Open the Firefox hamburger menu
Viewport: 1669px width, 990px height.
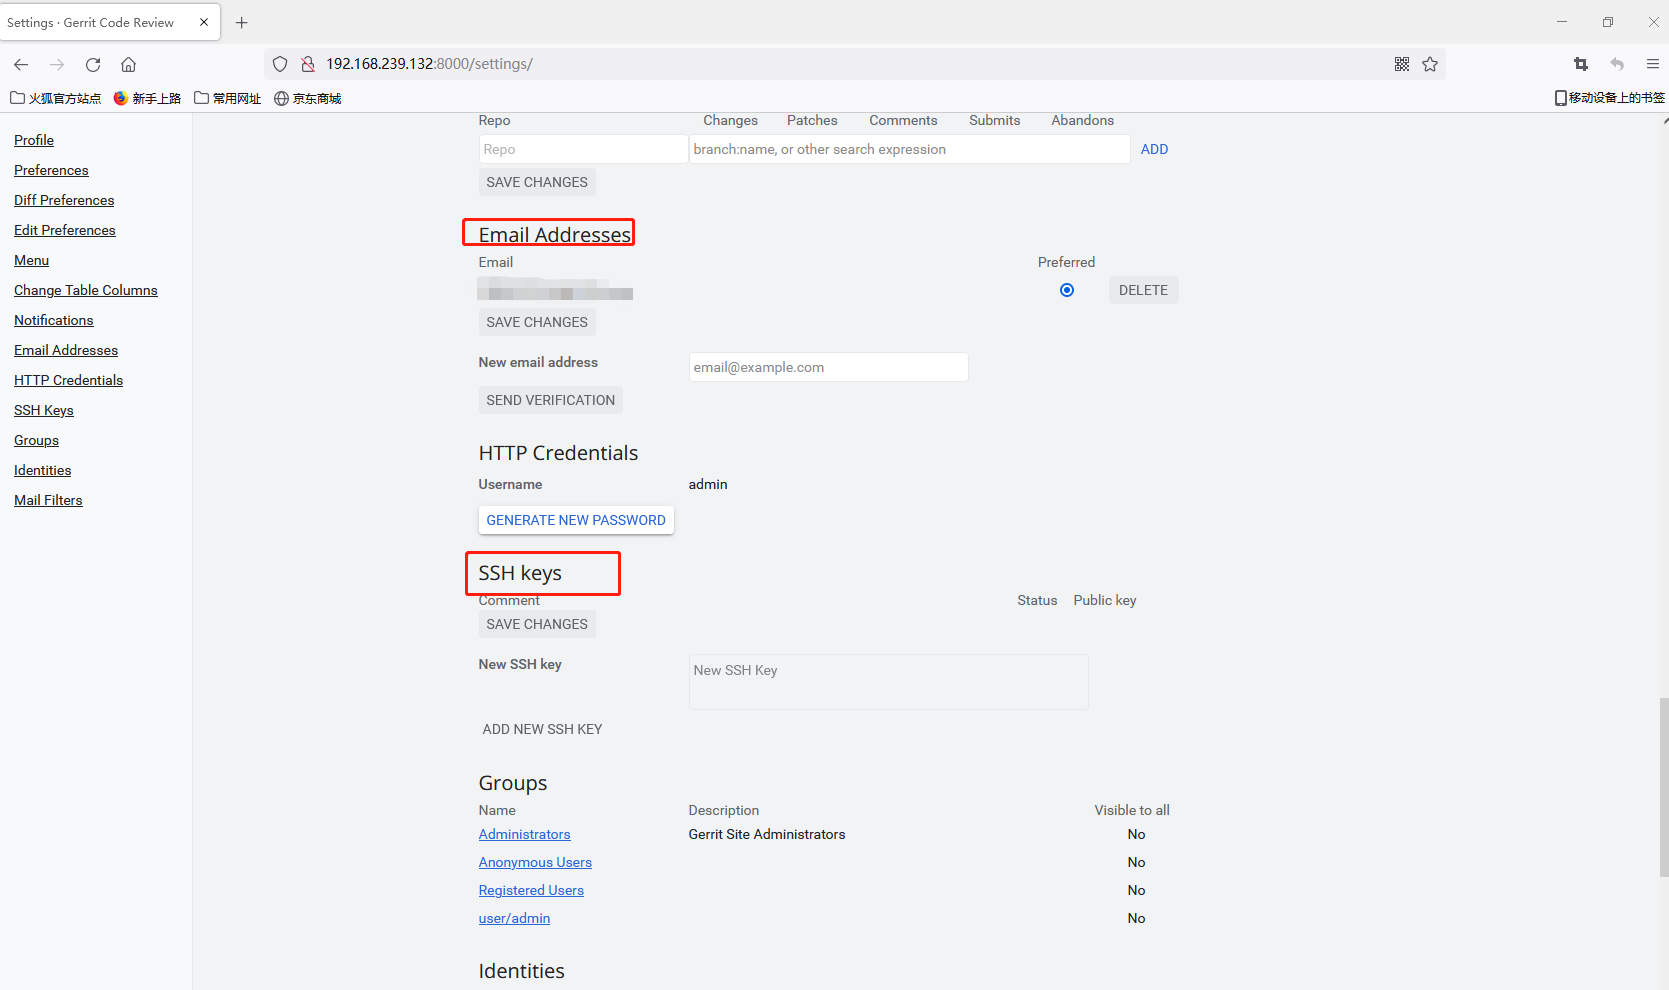1653,64
